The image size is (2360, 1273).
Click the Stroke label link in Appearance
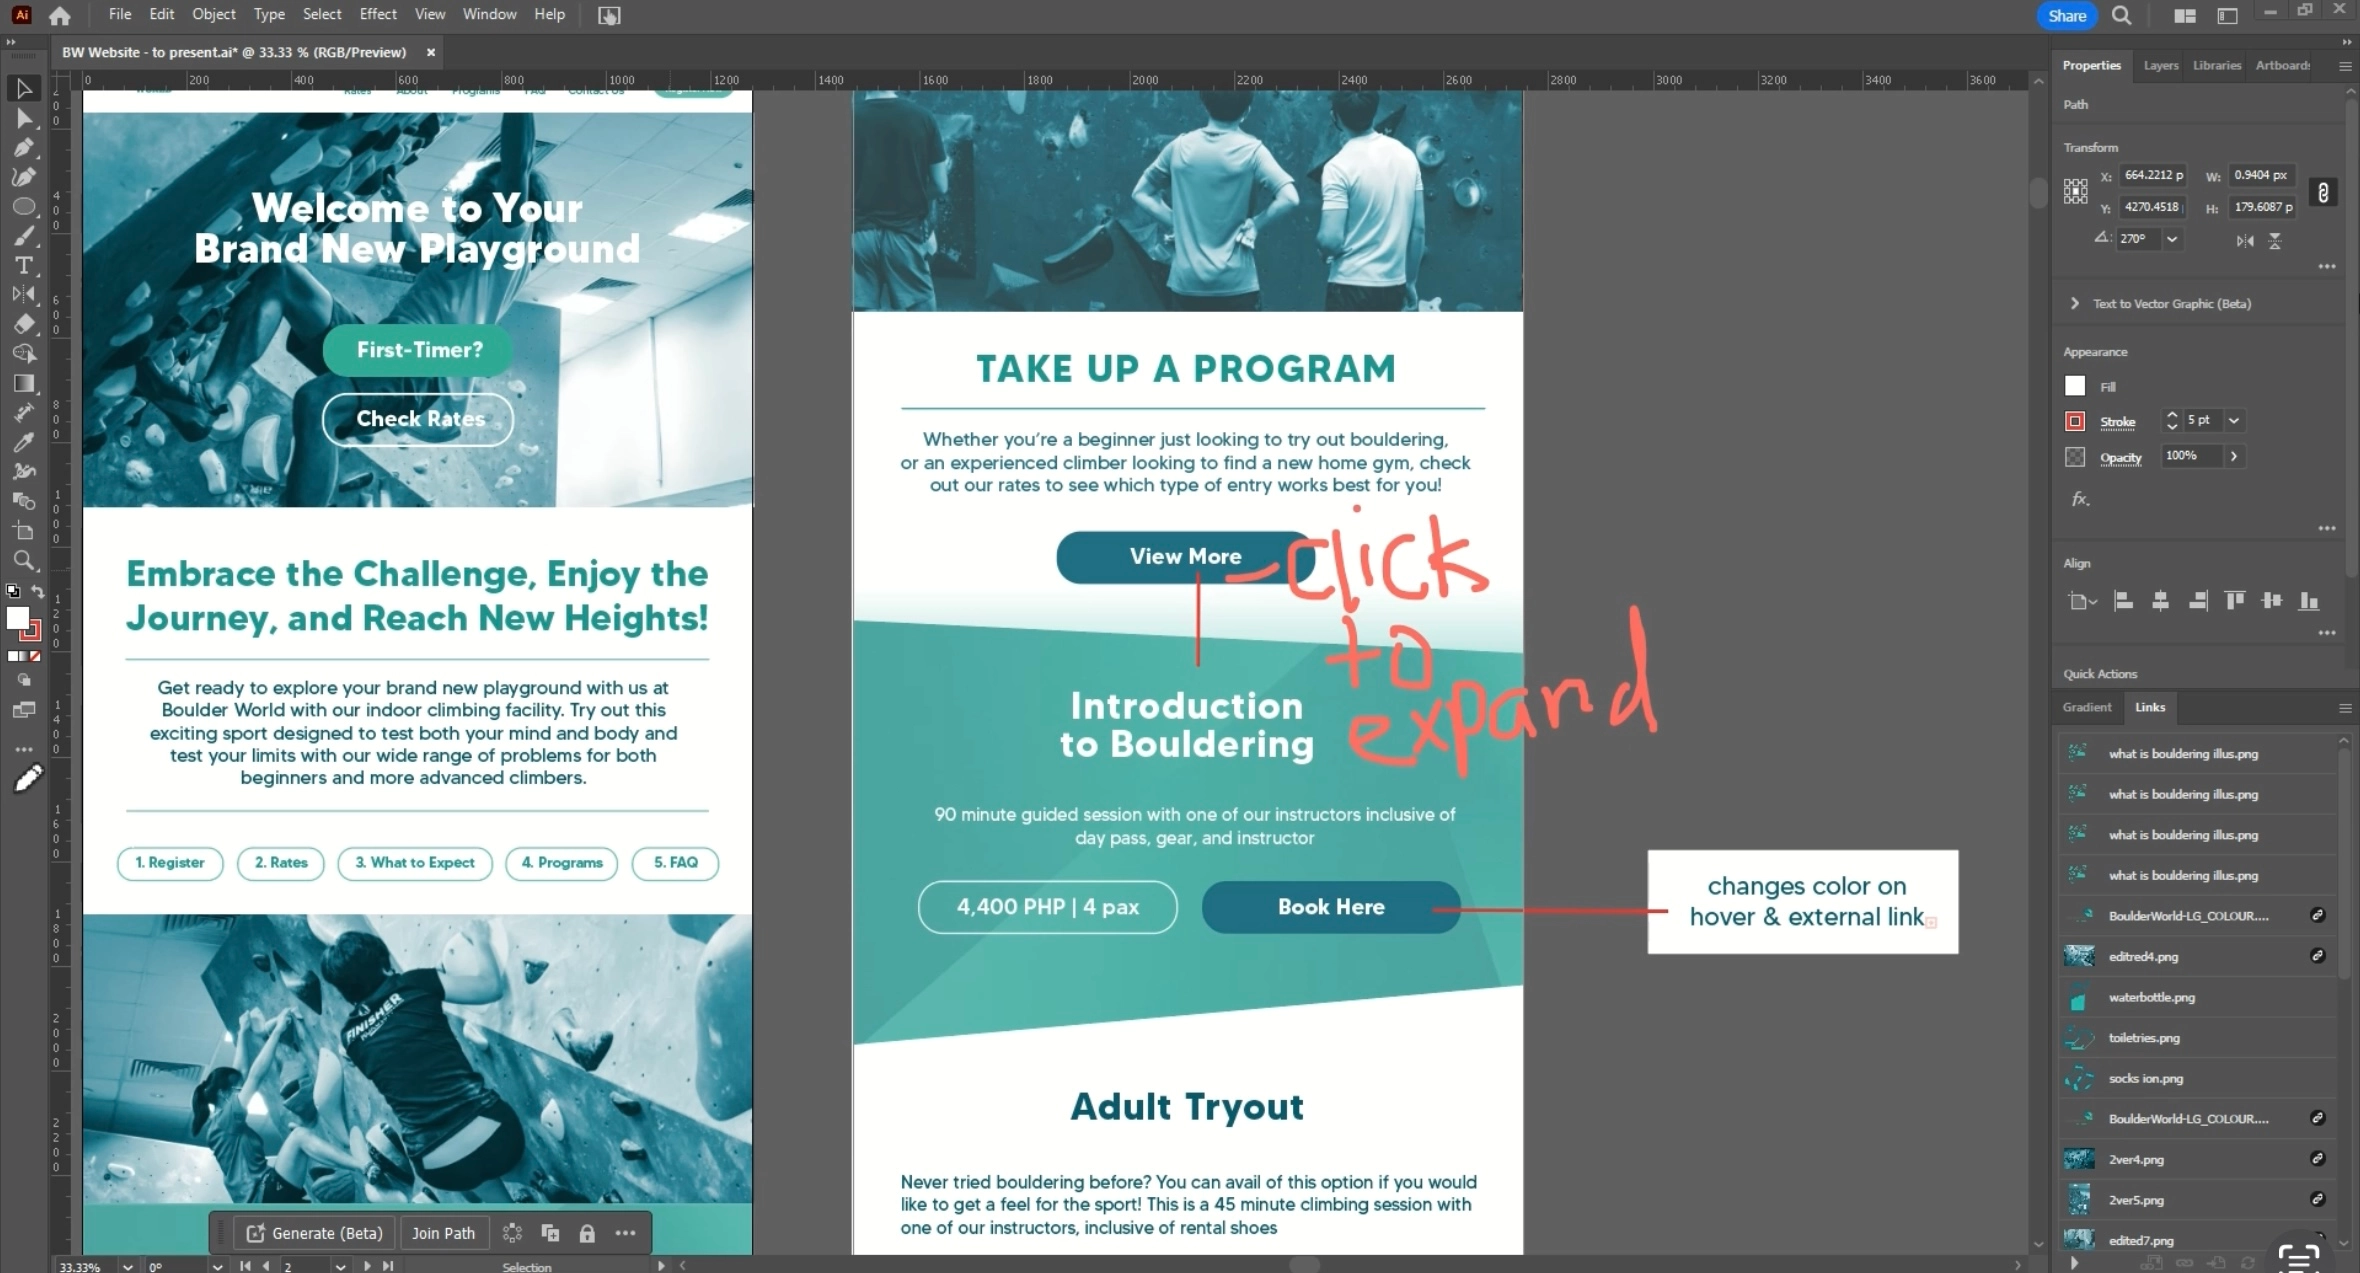point(2117,422)
